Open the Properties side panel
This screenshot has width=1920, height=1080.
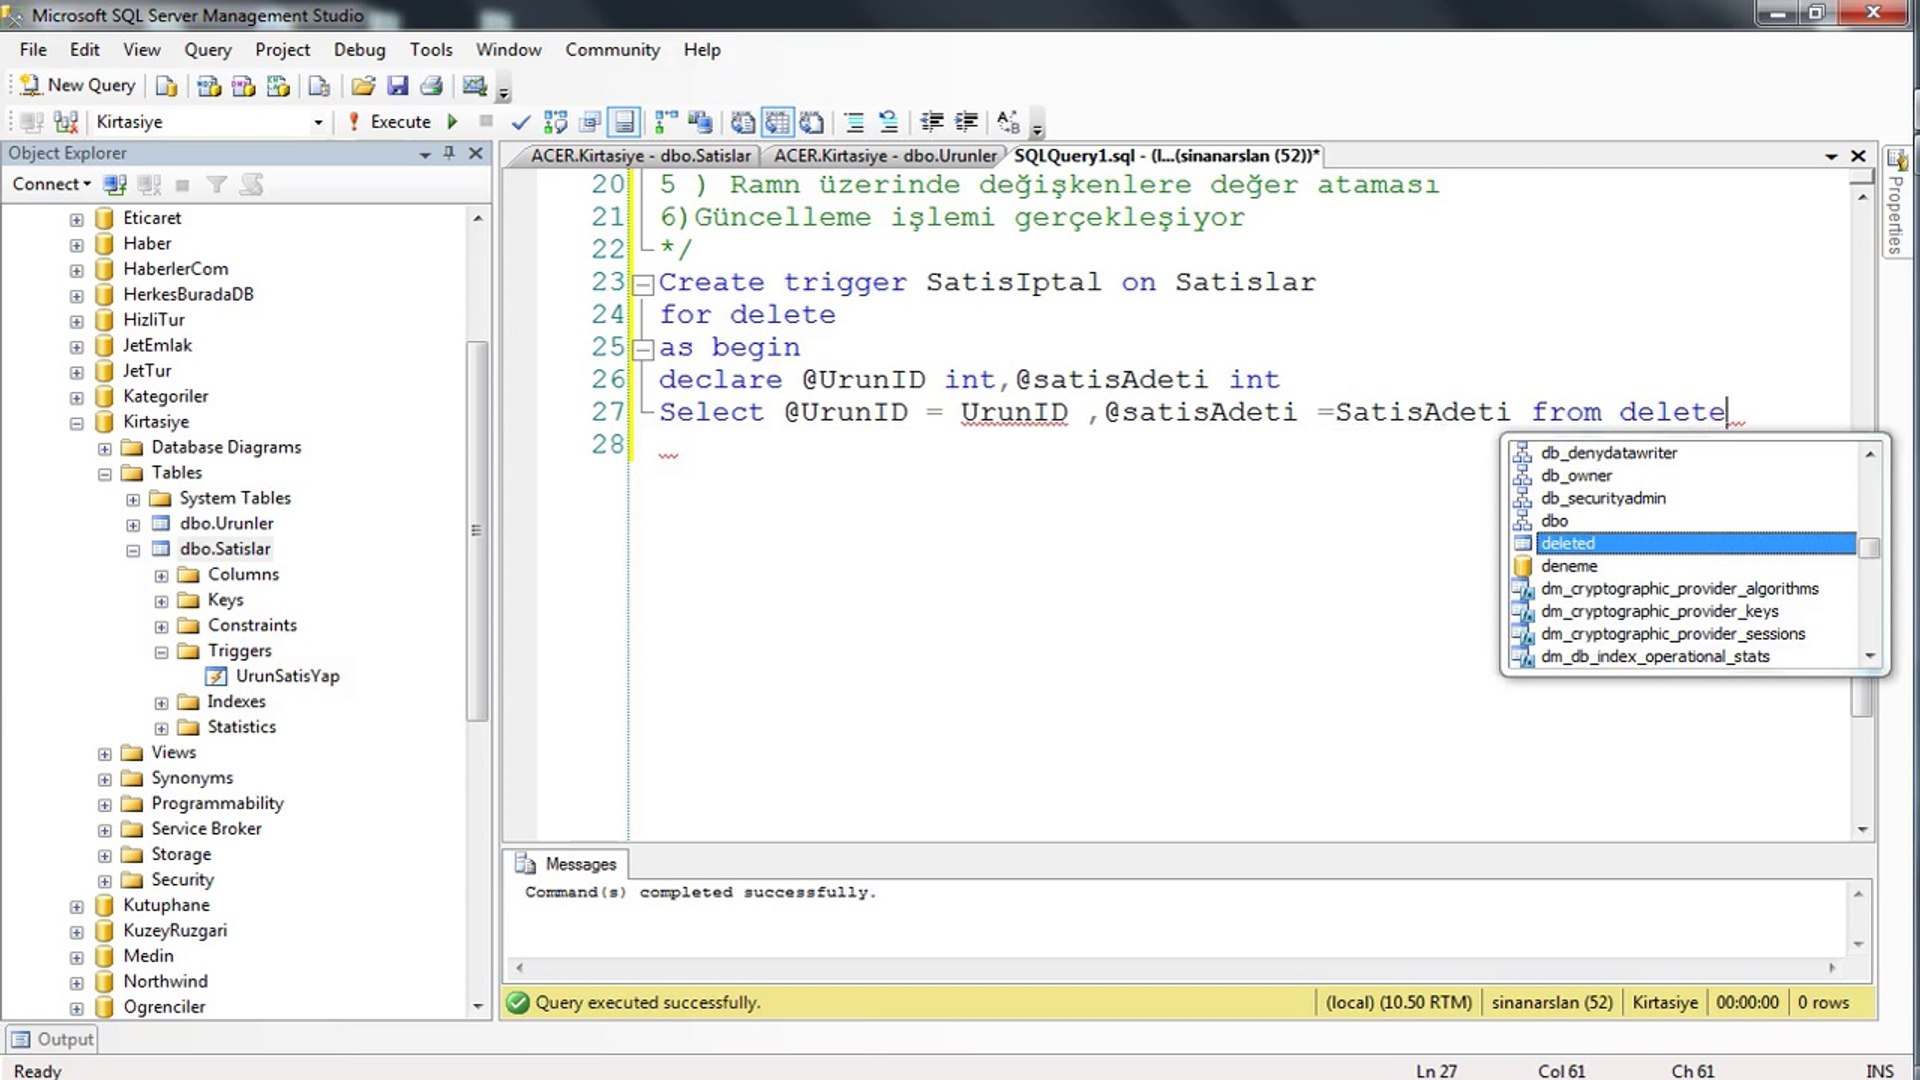click(x=1897, y=201)
